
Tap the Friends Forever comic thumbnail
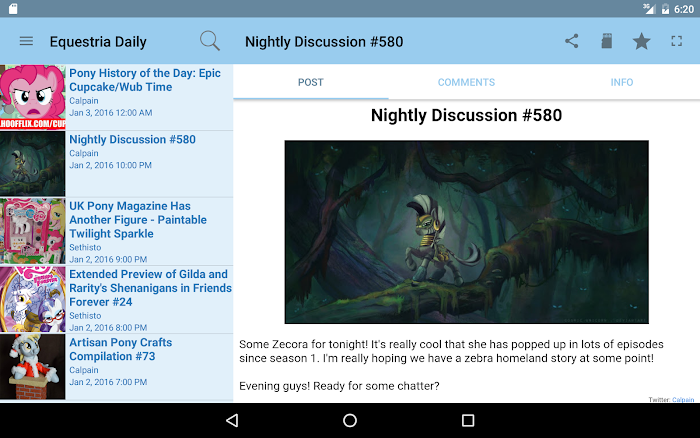pyautogui.click(x=33, y=299)
